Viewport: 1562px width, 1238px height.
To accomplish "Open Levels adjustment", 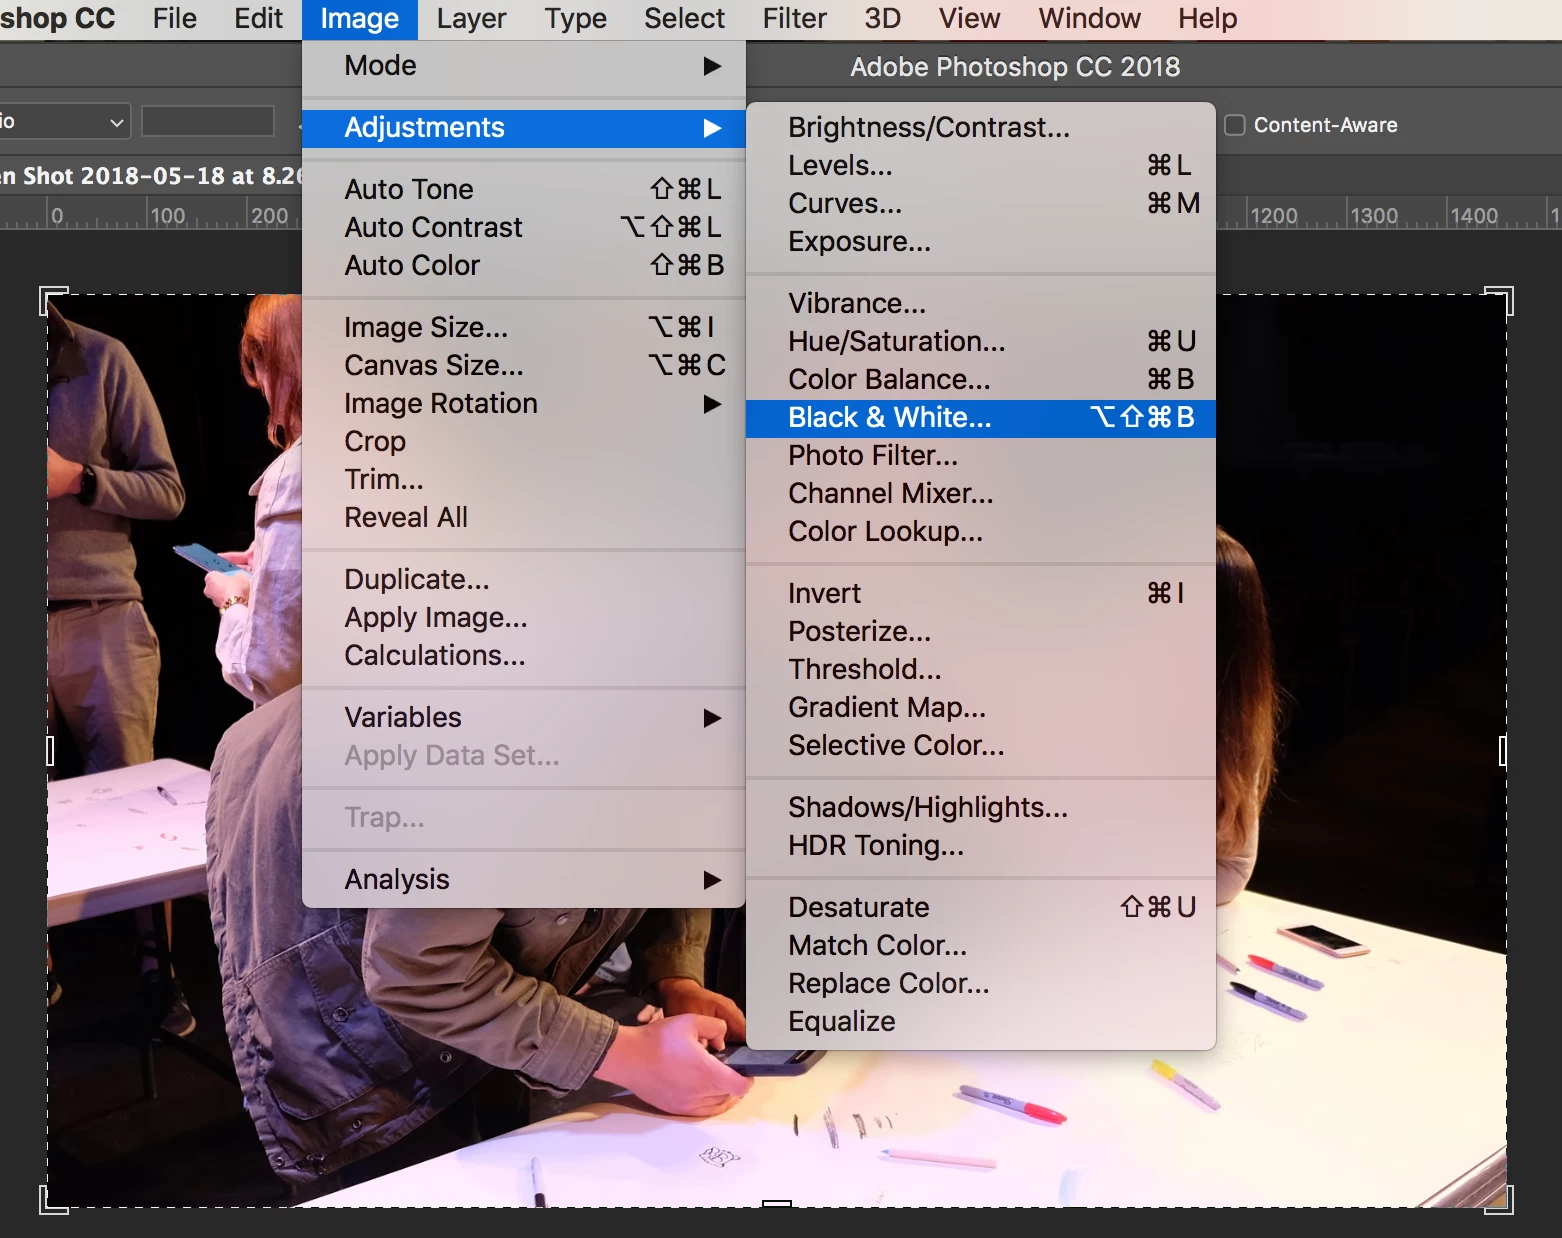I will (x=981, y=166).
